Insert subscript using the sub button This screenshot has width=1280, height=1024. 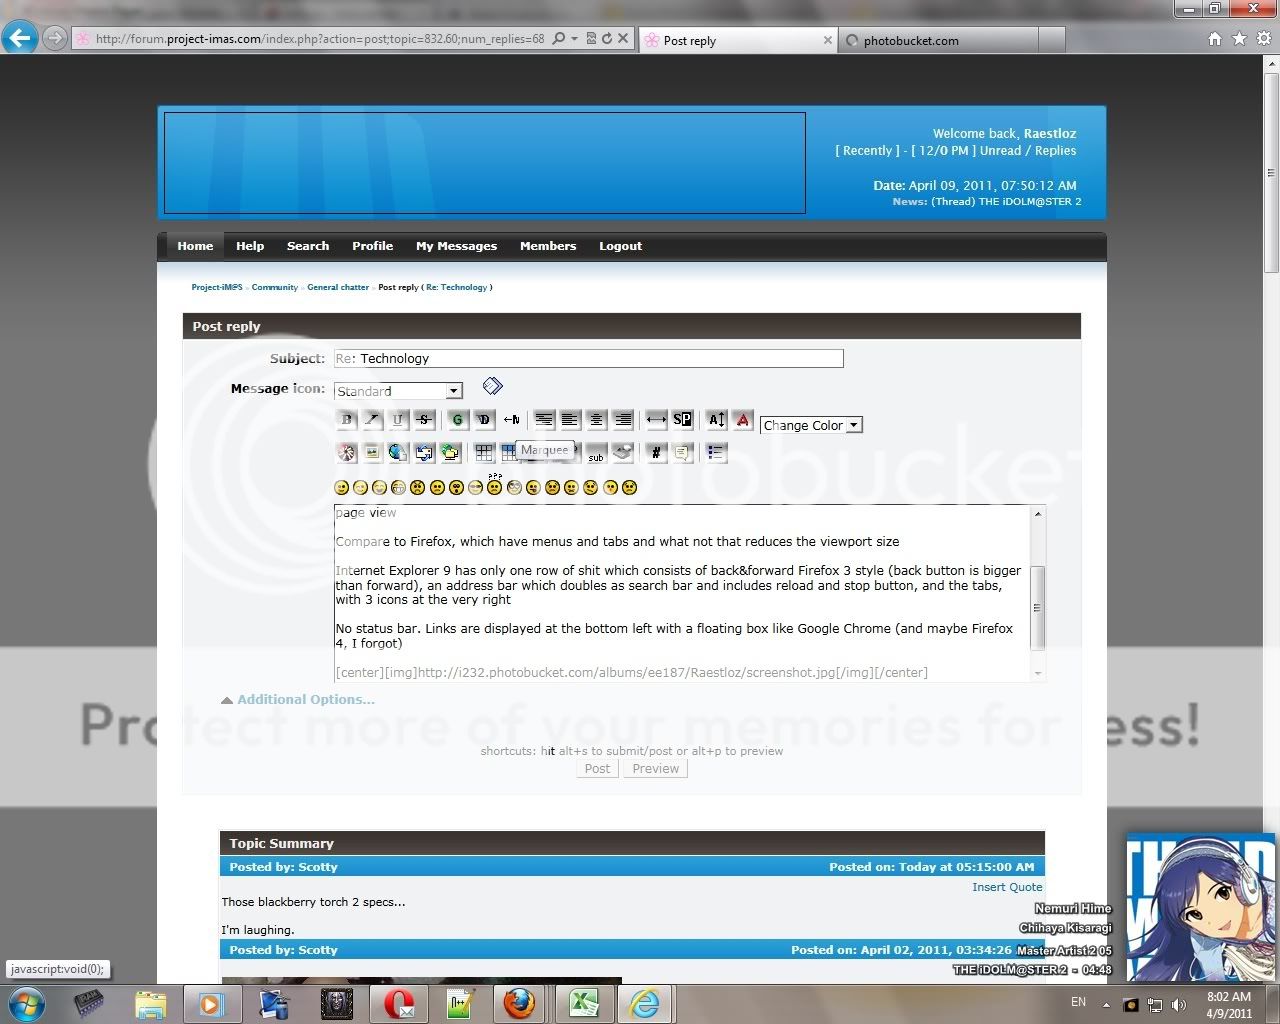(596, 455)
